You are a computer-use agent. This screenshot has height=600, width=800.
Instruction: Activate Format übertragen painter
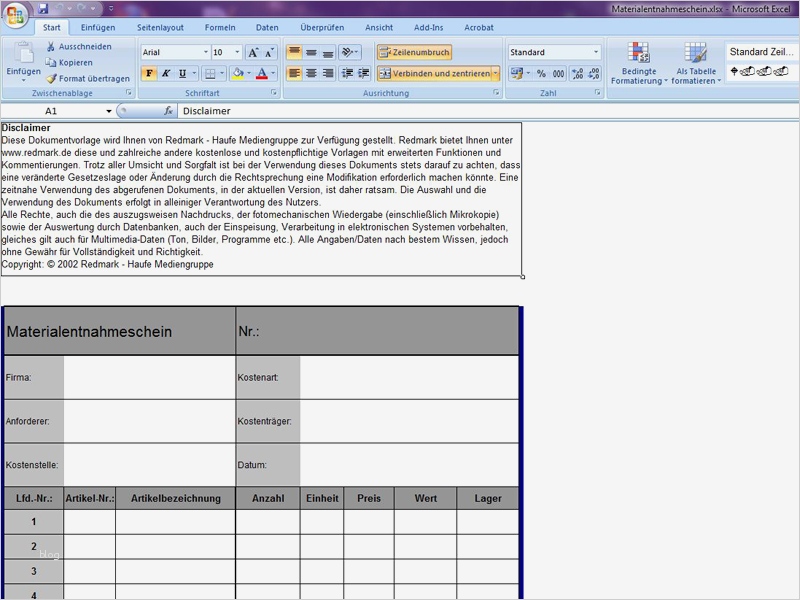[88, 79]
